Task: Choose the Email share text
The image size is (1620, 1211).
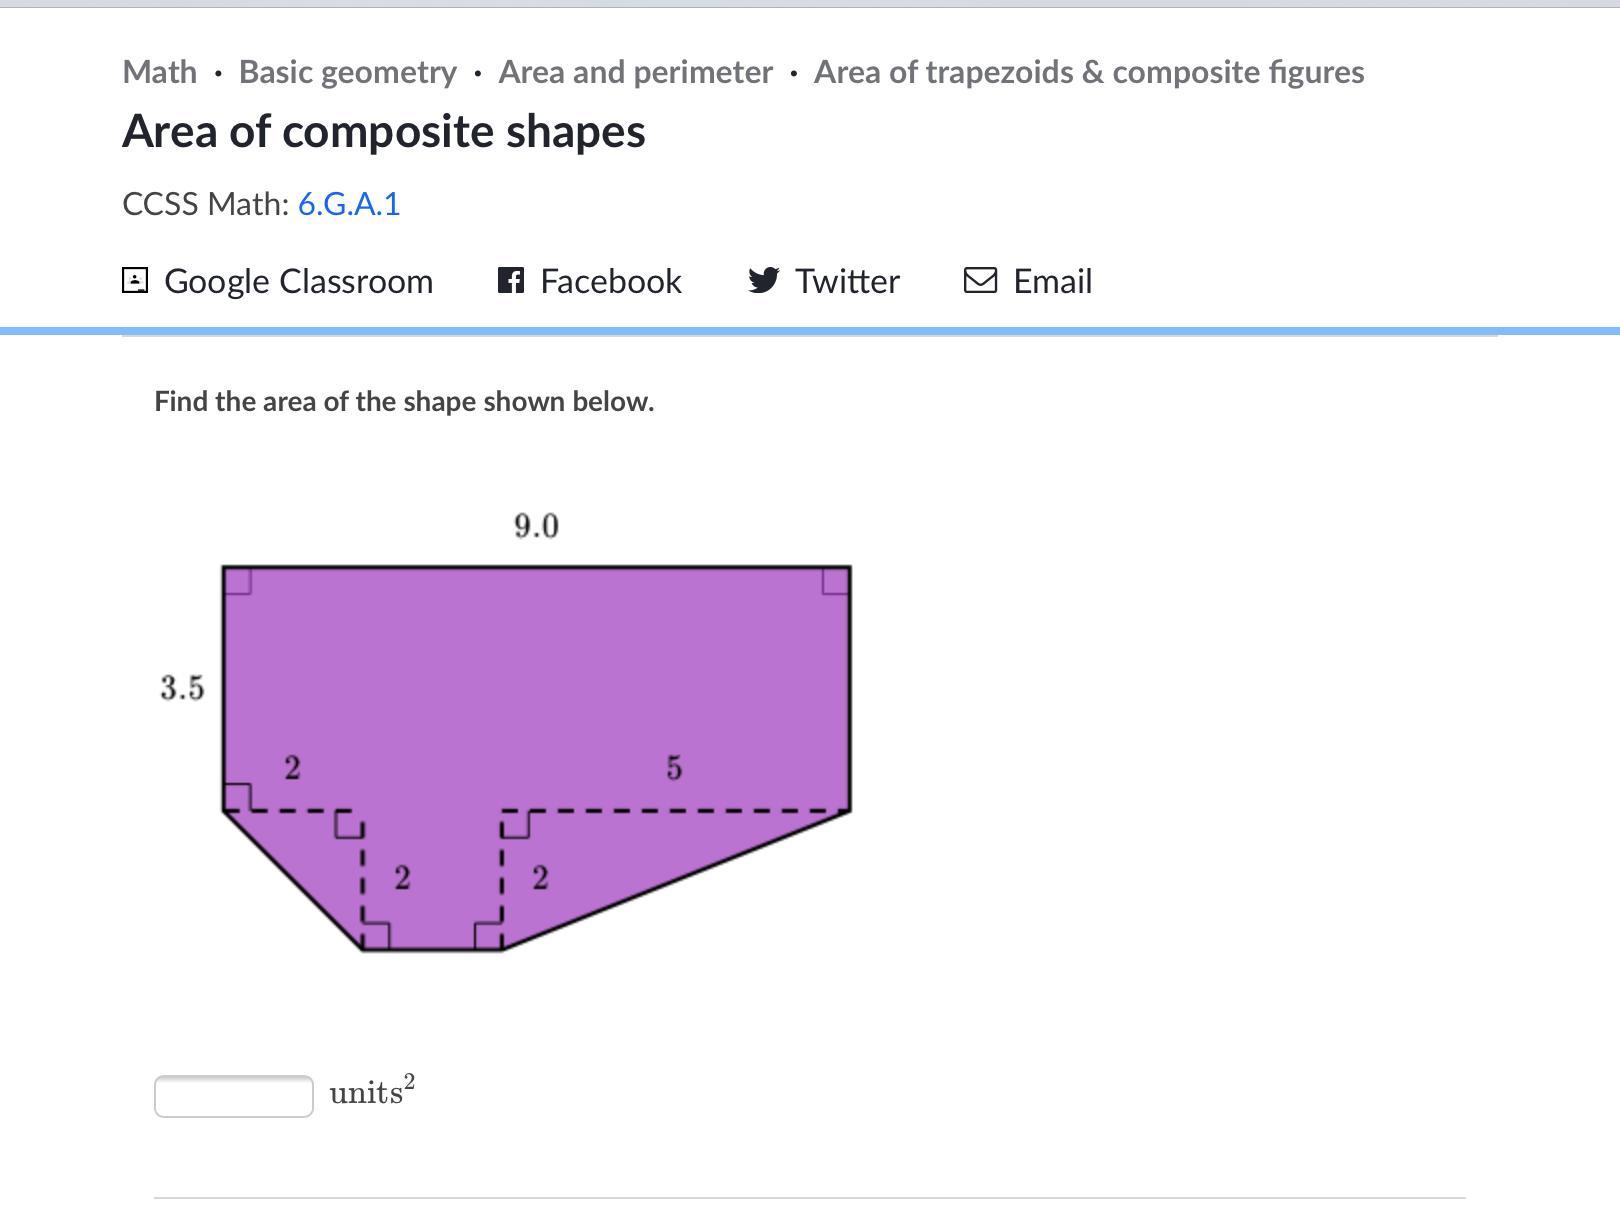Action: [x=1052, y=281]
